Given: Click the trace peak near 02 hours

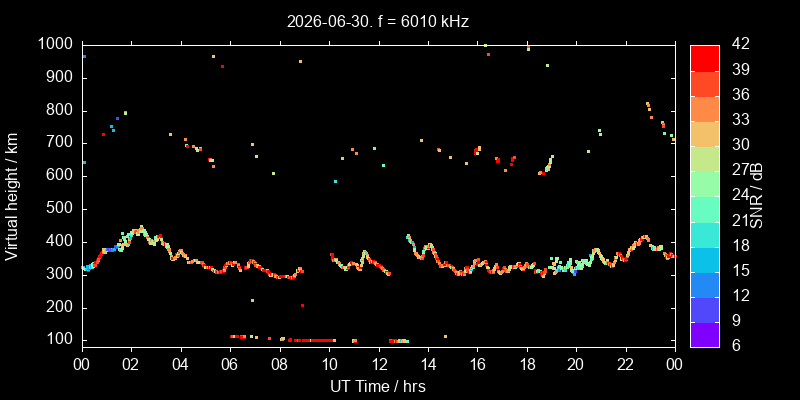Looking at the screenshot, I should [x=141, y=227].
